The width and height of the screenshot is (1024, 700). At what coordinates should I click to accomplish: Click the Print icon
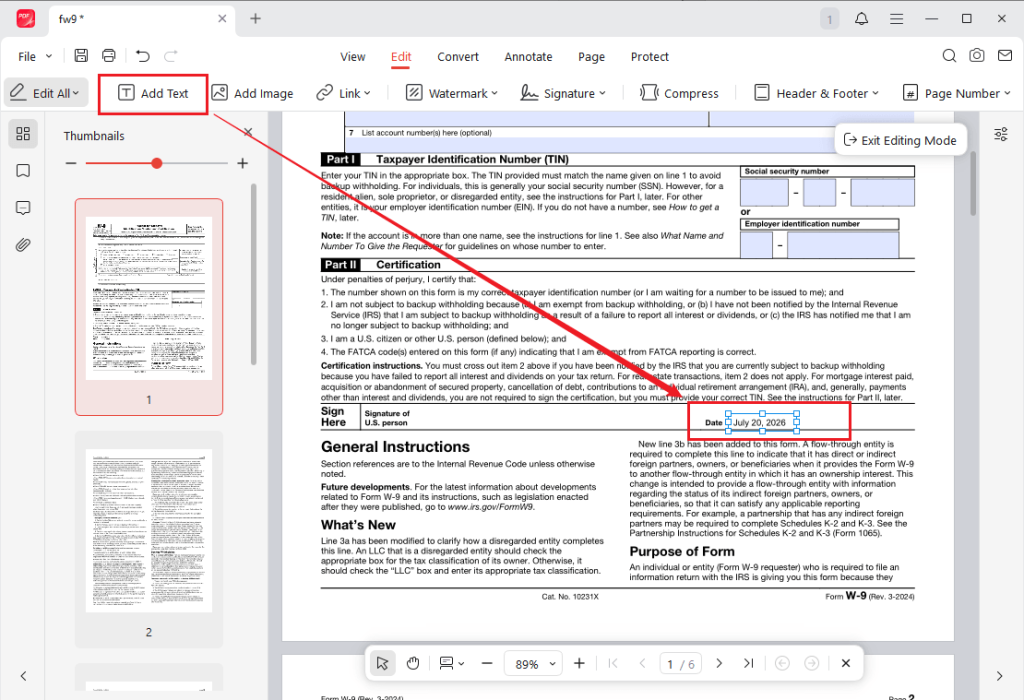pos(109,56)
